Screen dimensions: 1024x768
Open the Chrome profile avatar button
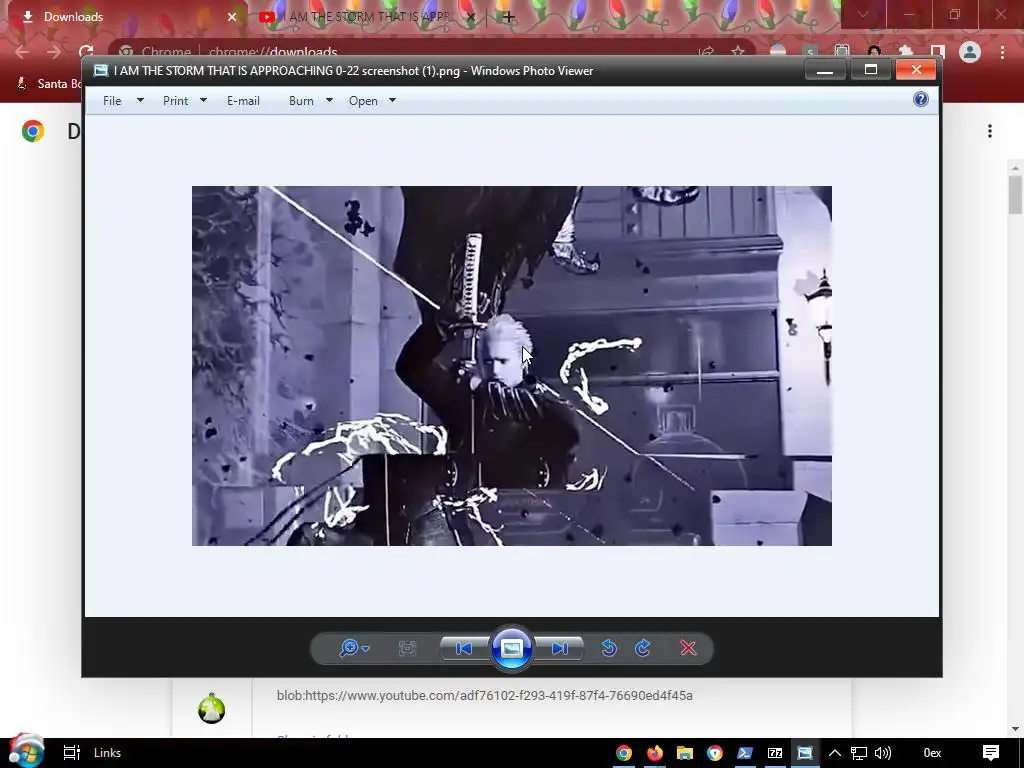click(x=970, y=52)
